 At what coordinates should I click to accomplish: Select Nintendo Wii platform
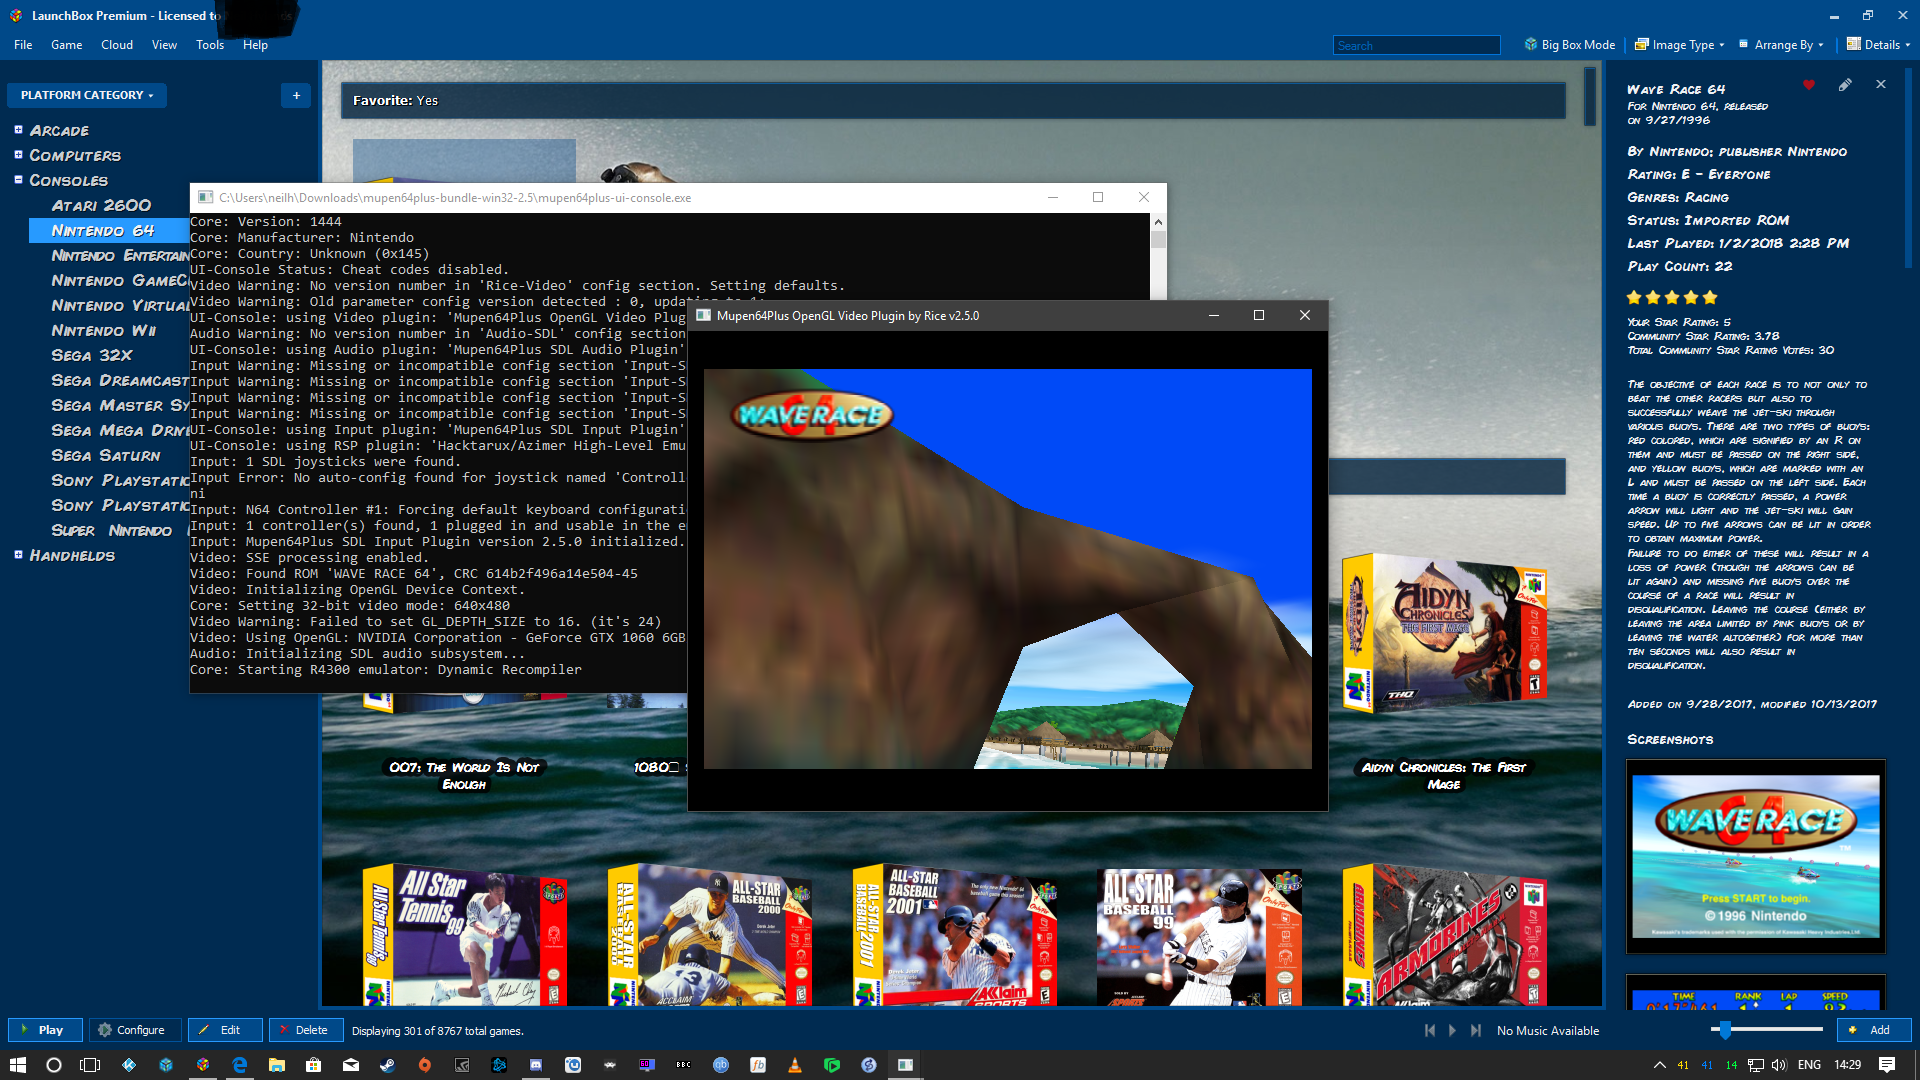tap(103, 330)
